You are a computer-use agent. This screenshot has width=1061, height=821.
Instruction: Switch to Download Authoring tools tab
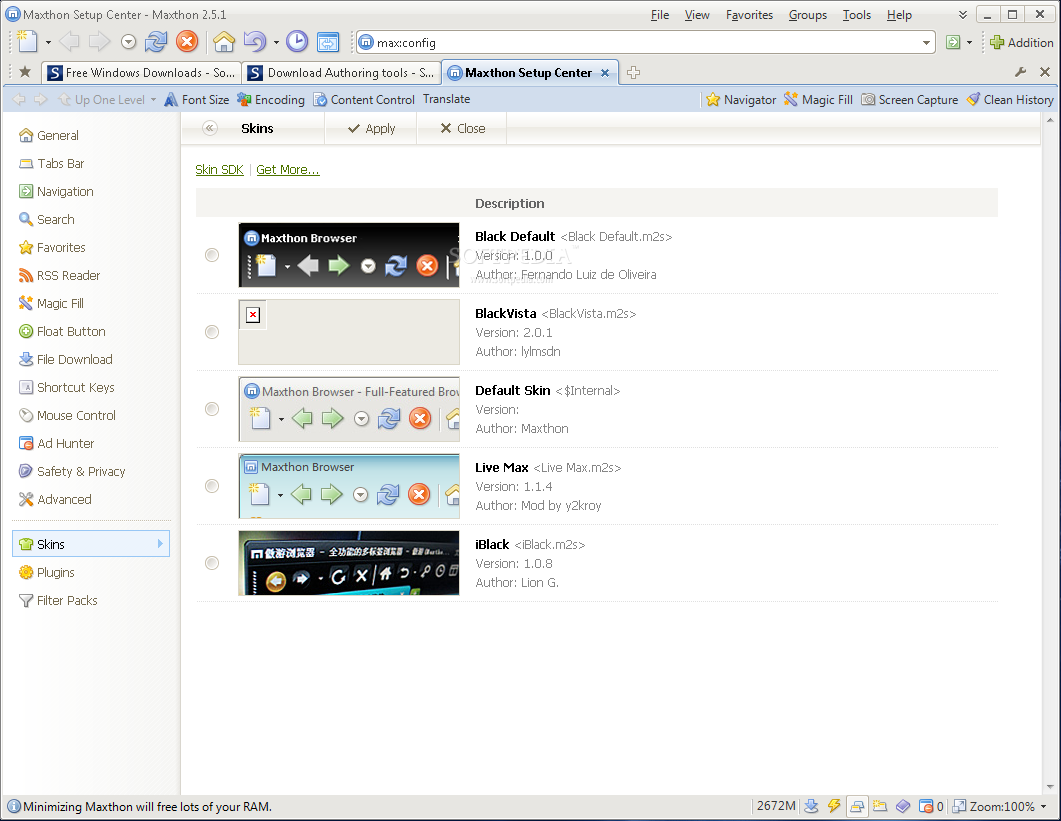[x=341, y=72]
